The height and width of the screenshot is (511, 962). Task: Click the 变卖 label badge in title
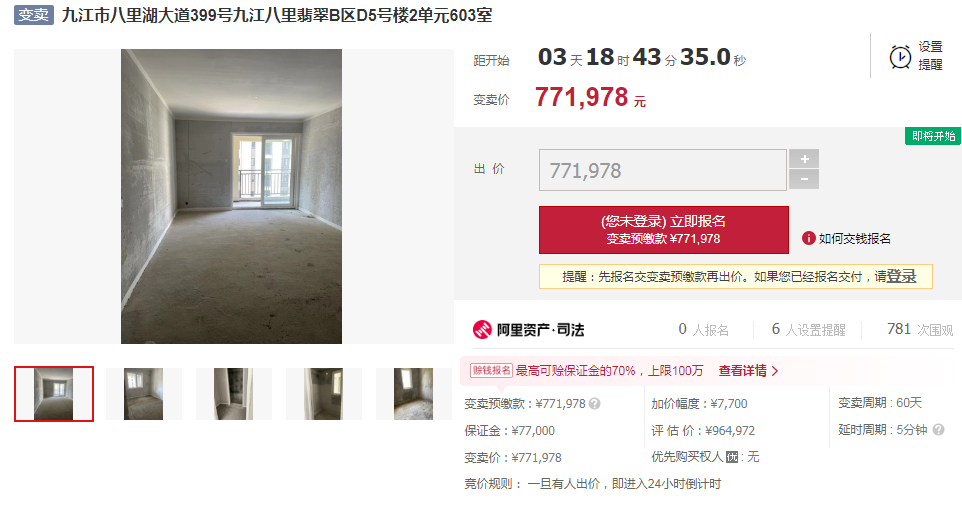34,15
